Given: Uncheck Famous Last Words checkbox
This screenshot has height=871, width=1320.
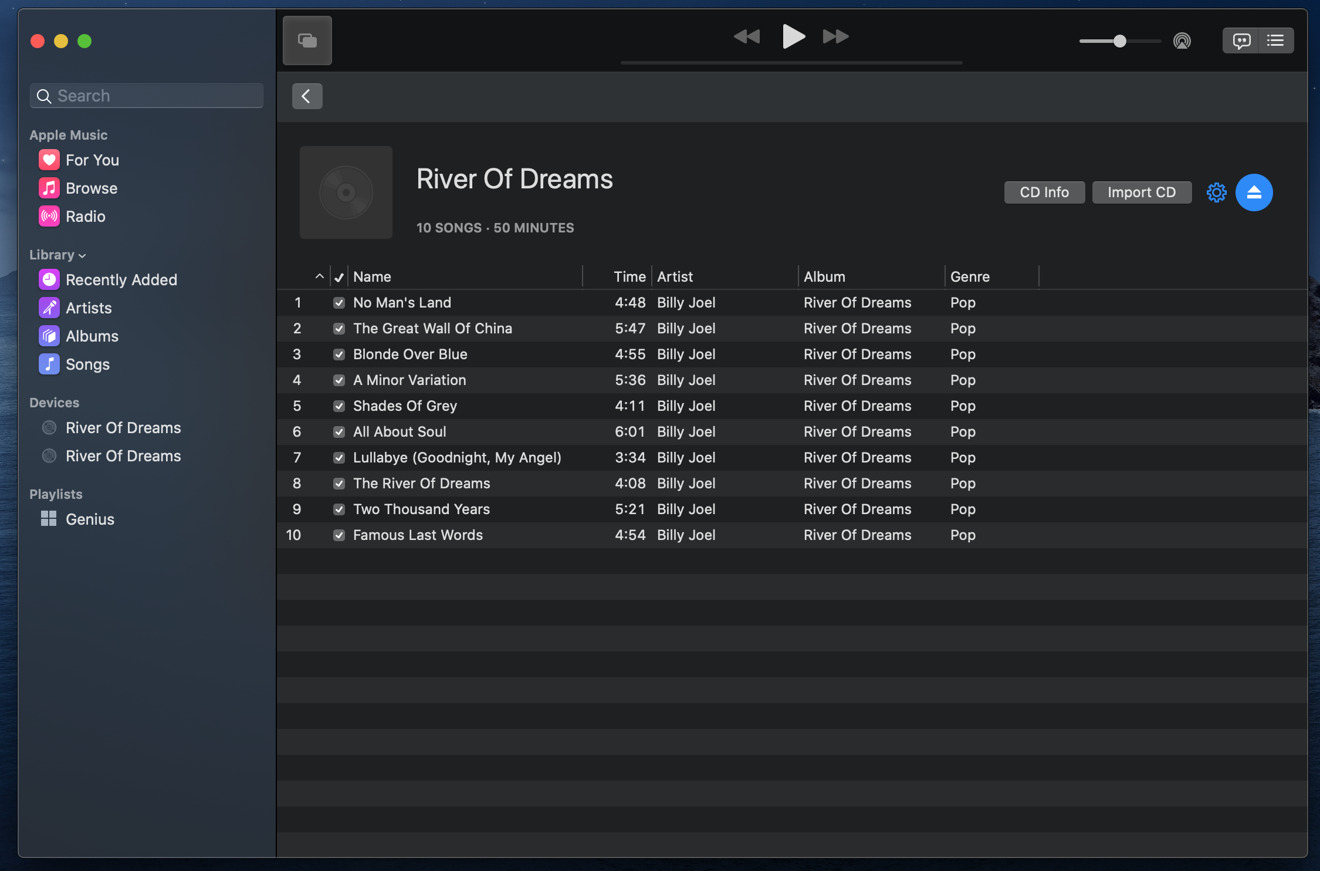Looking at the screenshot, I should click(339, 536).
